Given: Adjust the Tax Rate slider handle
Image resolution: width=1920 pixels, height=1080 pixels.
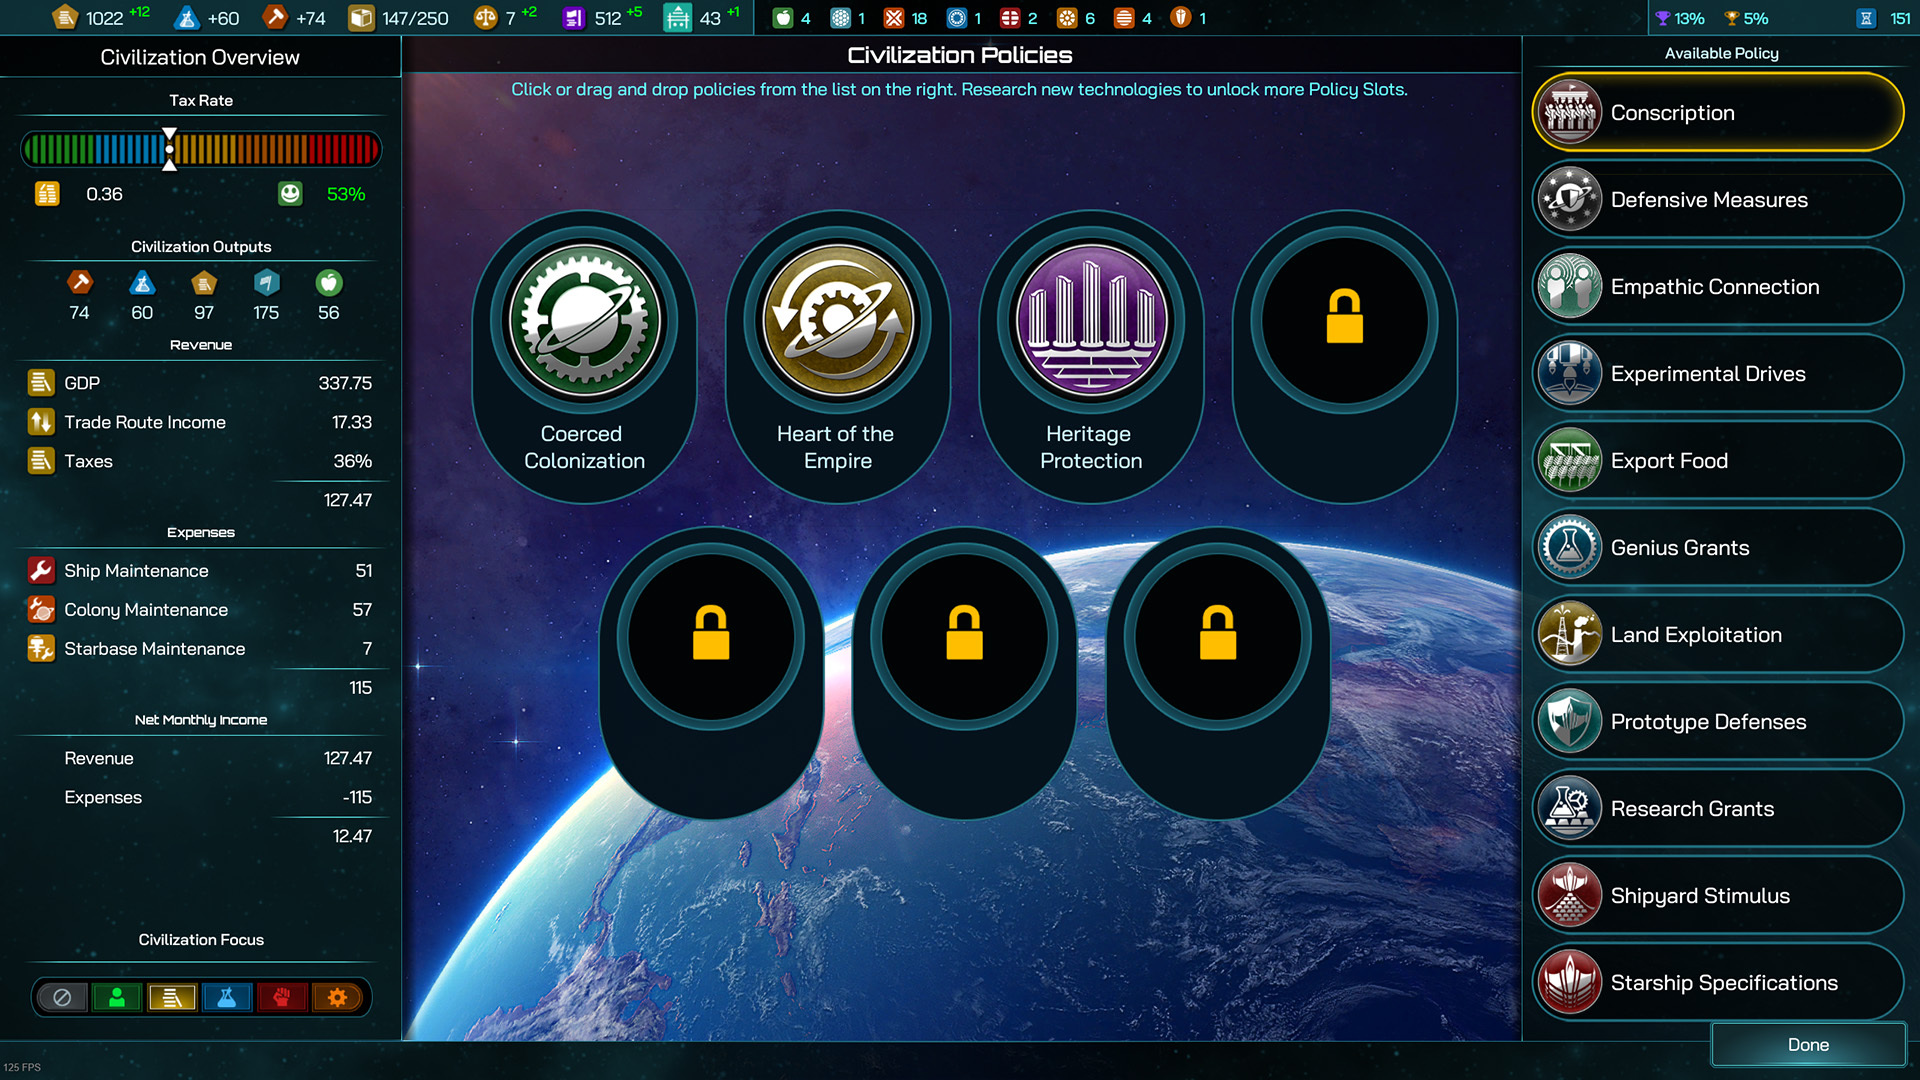Looking at the screenshot, I should pos(170,149).
